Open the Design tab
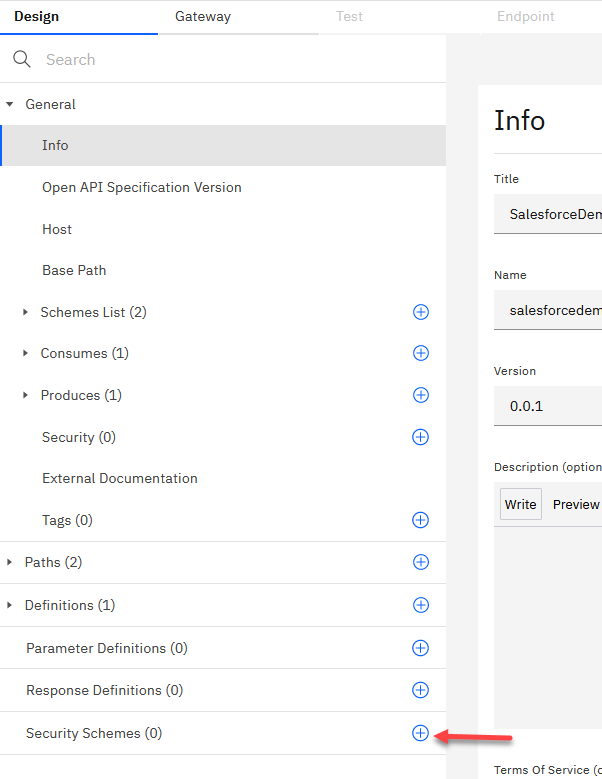Image resolution: width=602 pixels, height=779 pixels. click(36, 17)
